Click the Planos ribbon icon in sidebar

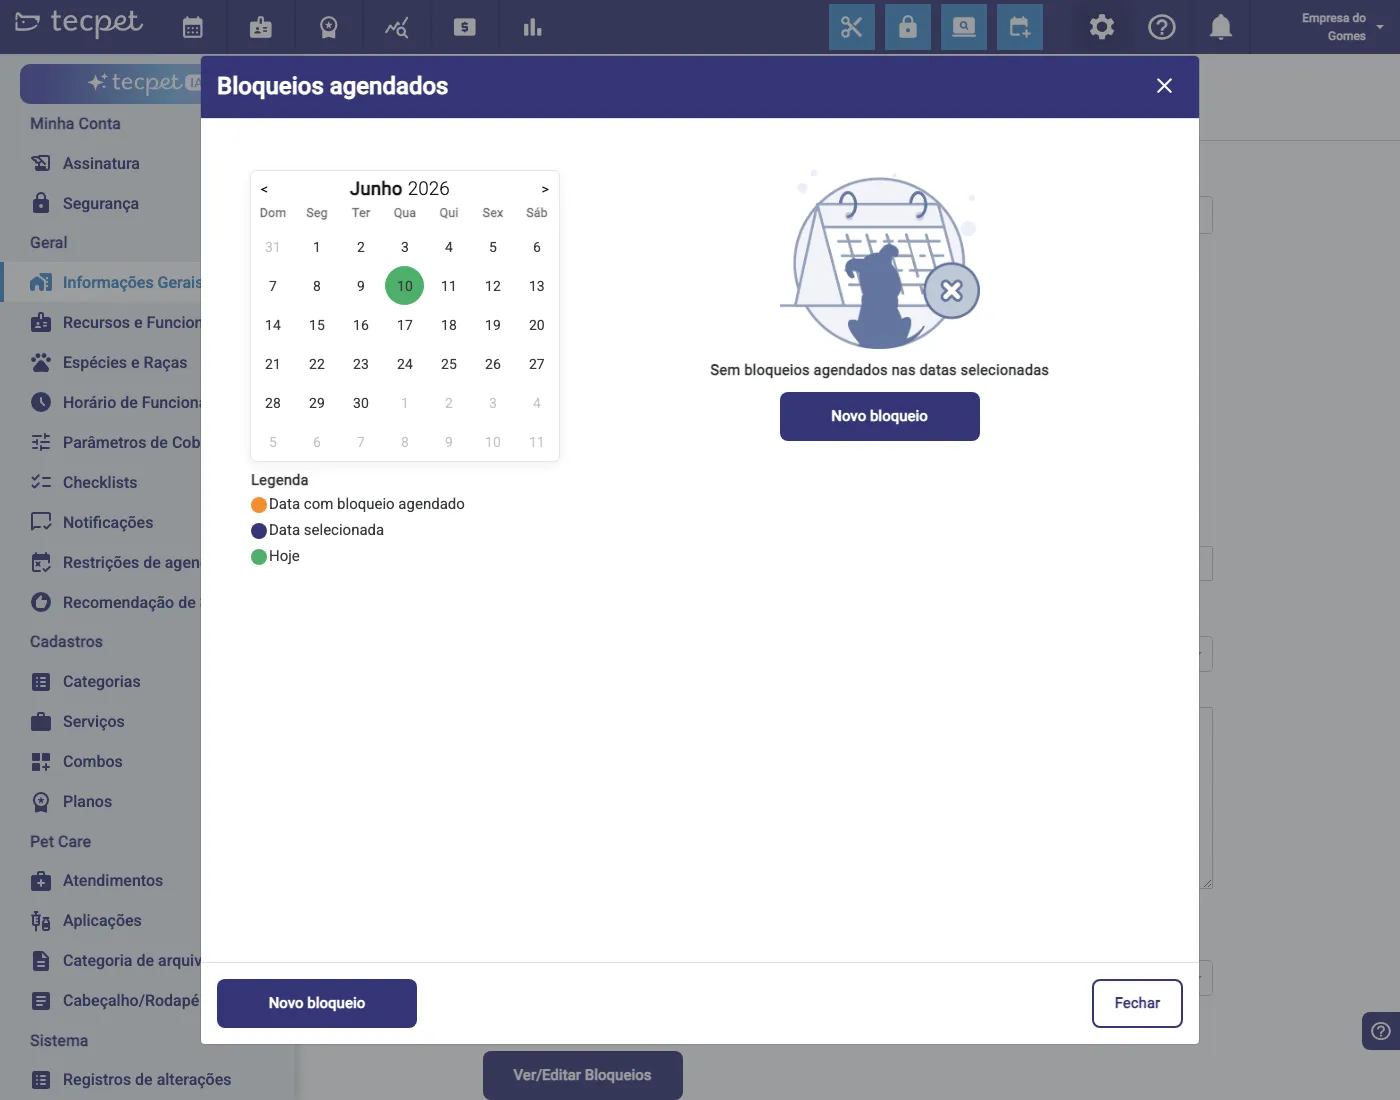pyautogui.click(x=41, y=802)
